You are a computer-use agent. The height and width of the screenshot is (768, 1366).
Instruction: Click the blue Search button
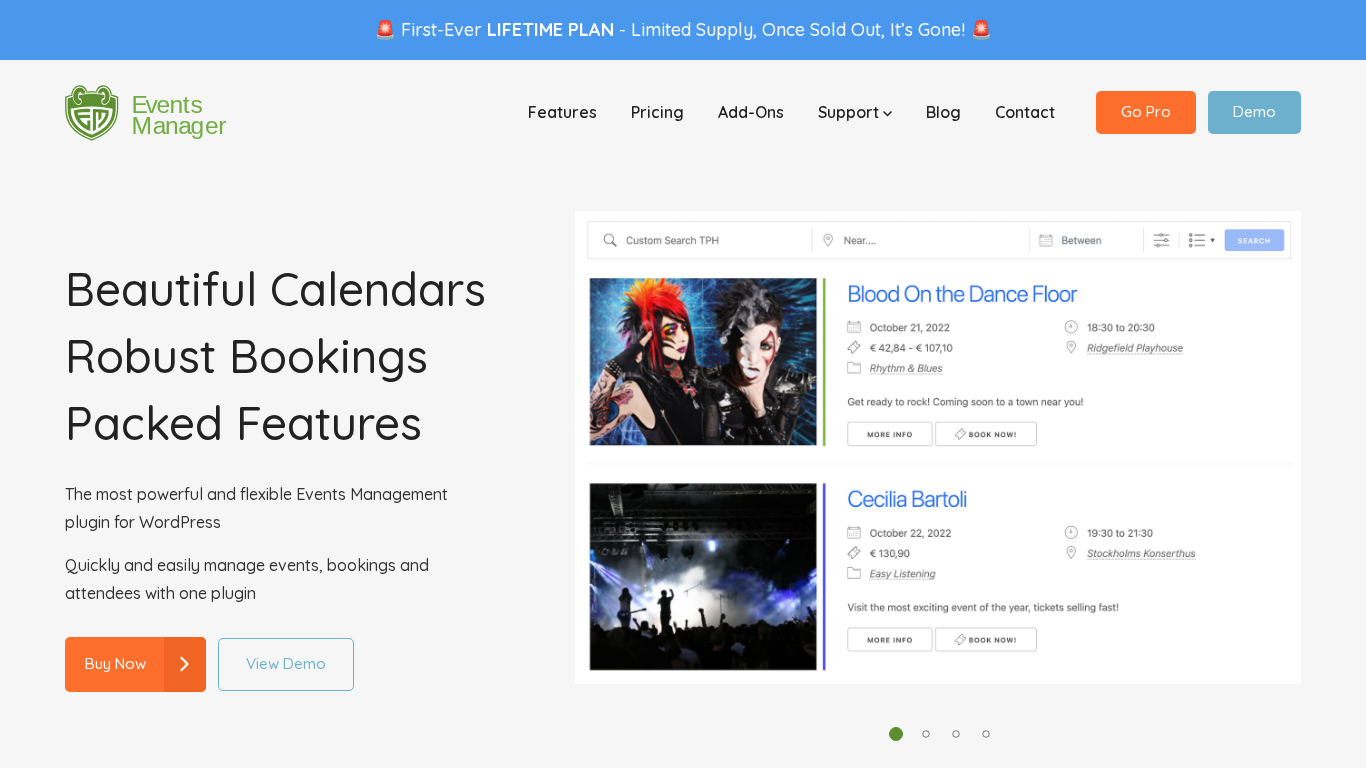click(1254, 240)
